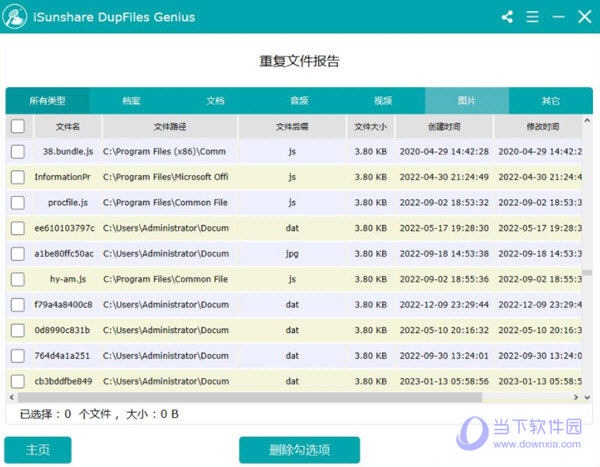This screenshot has height=467, width=600.
Task: Check the 764d4a1a251 row checkbox
Action: coord(18,356)
